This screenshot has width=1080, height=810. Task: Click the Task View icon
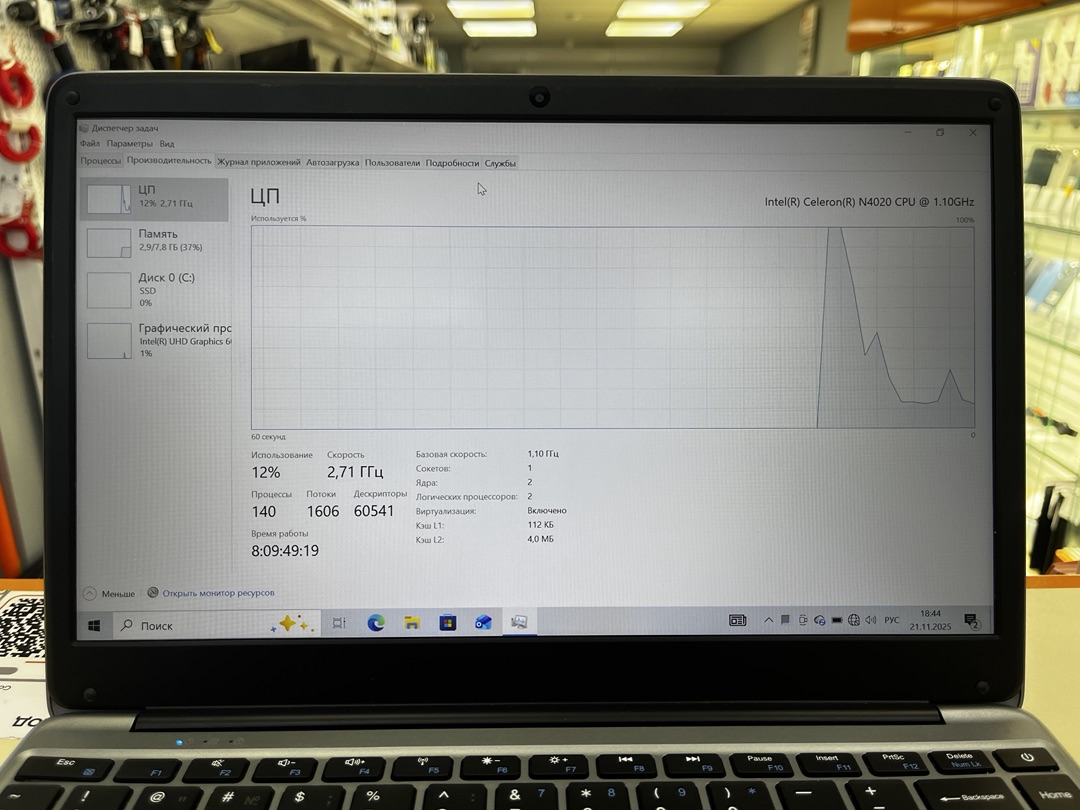pyautogui.click(x=339, y=623)
